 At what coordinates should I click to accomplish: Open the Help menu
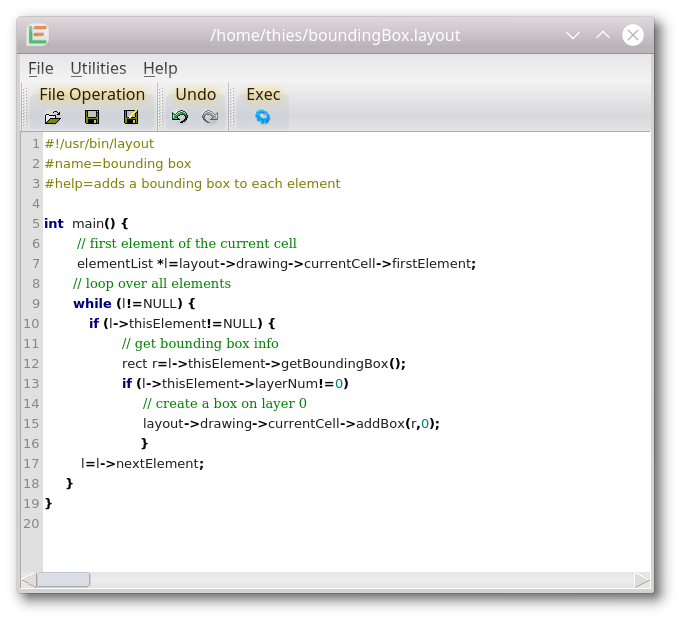160,68
